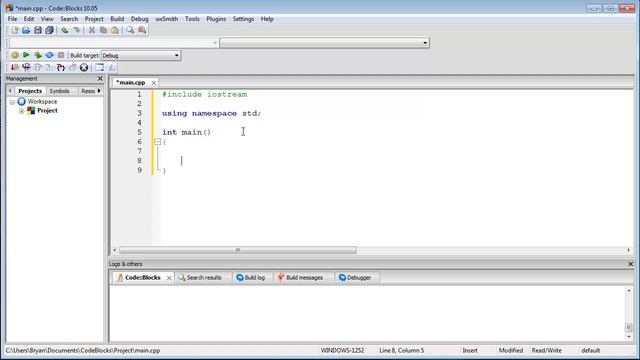Run the program with green play icon

click(26, 55)
